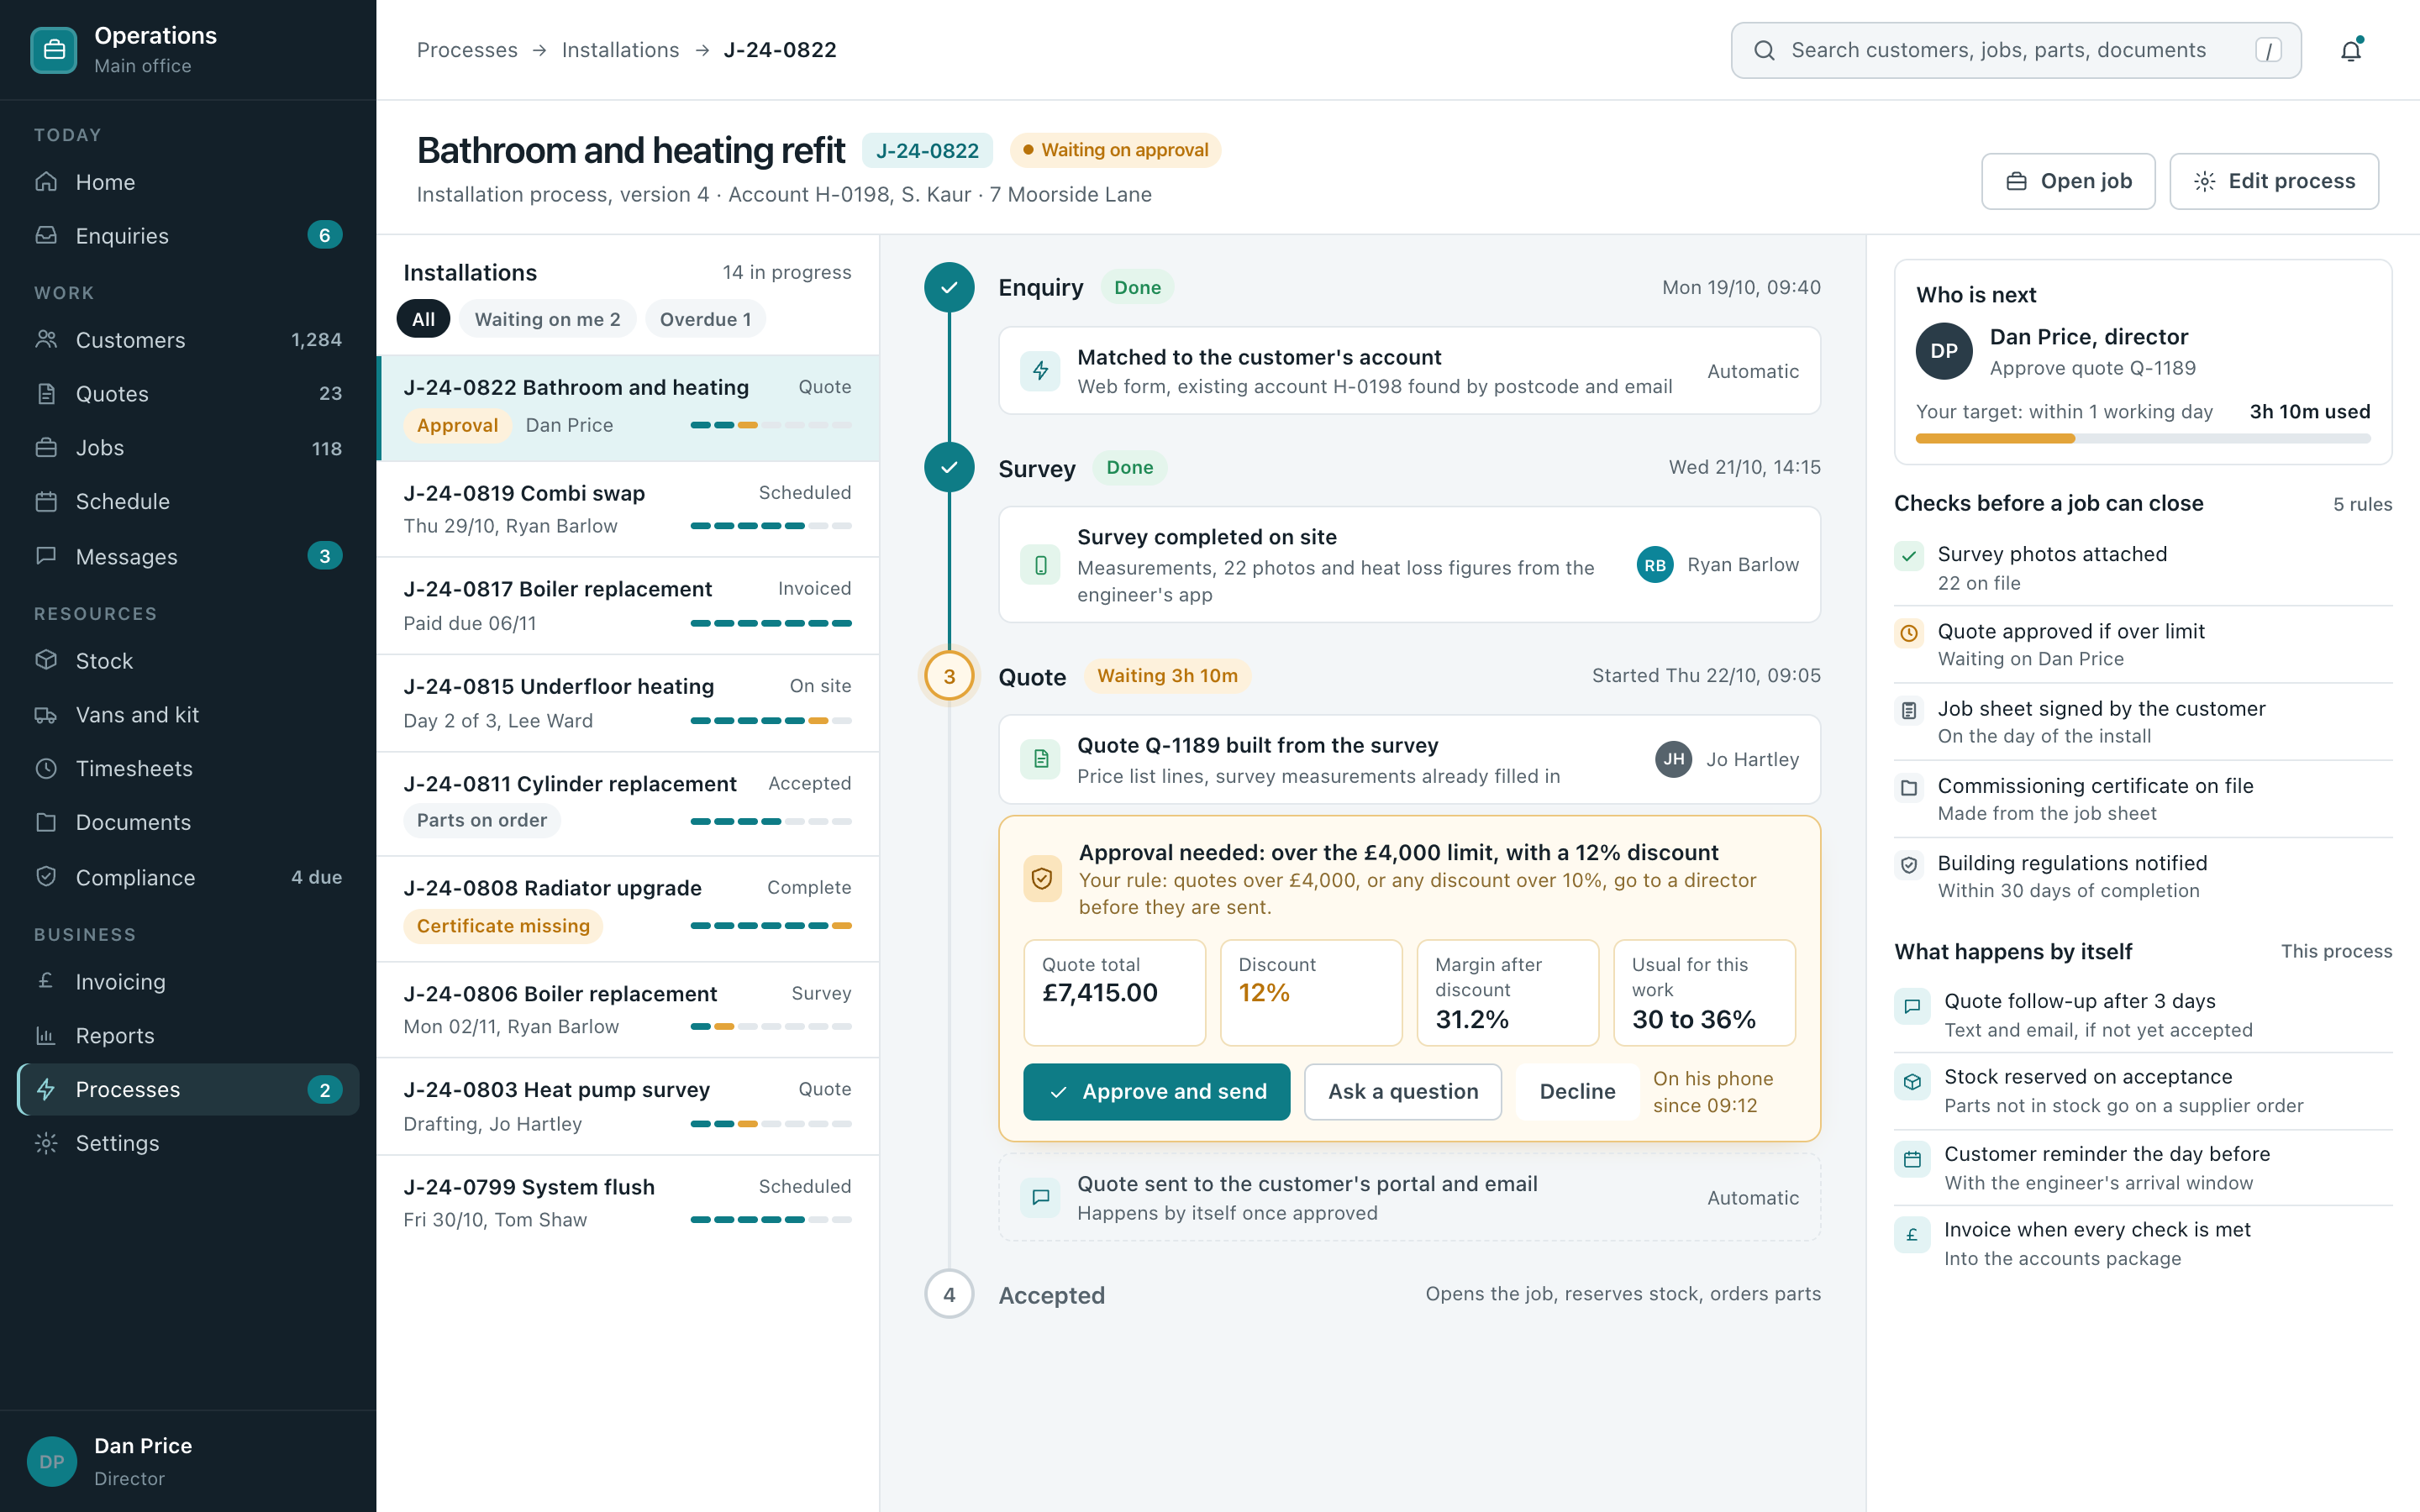Decline the quote approval
The image size is (2420, 1512).
coord(1577,1091)
